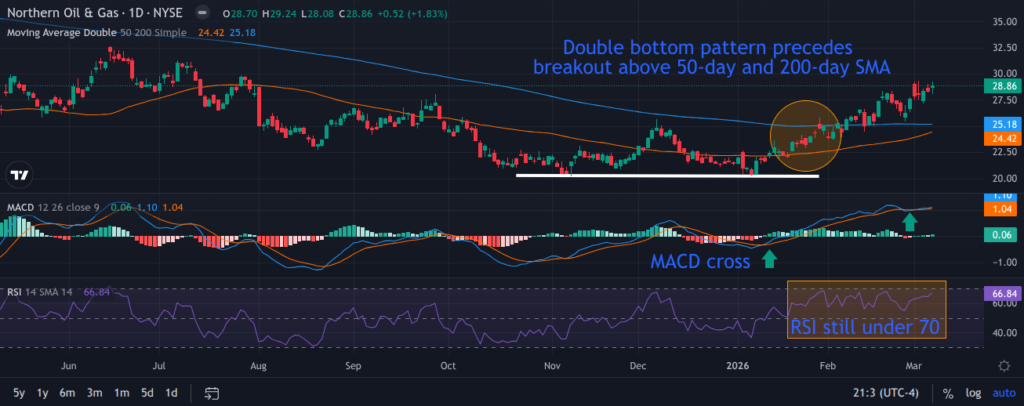The height and width of the screenshot is (406, 1024).
Task: Select the 6m time range
Action: click(x=69, y=392)
